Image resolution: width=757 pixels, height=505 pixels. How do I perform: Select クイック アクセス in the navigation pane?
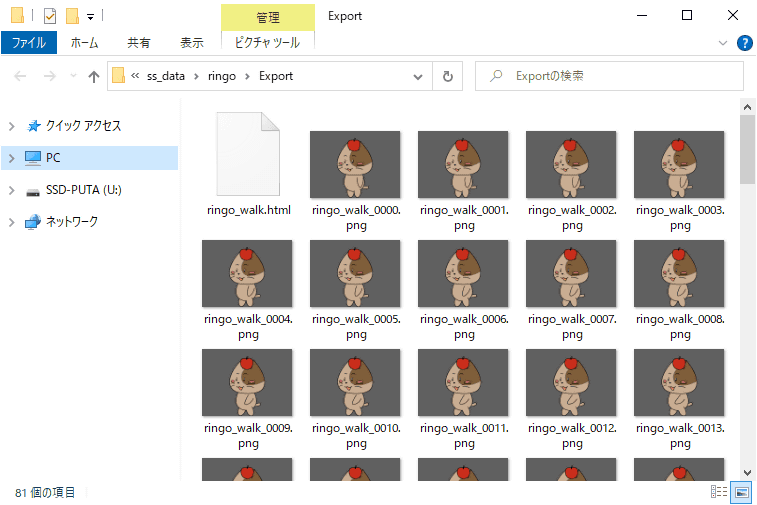tap(83, 126)
